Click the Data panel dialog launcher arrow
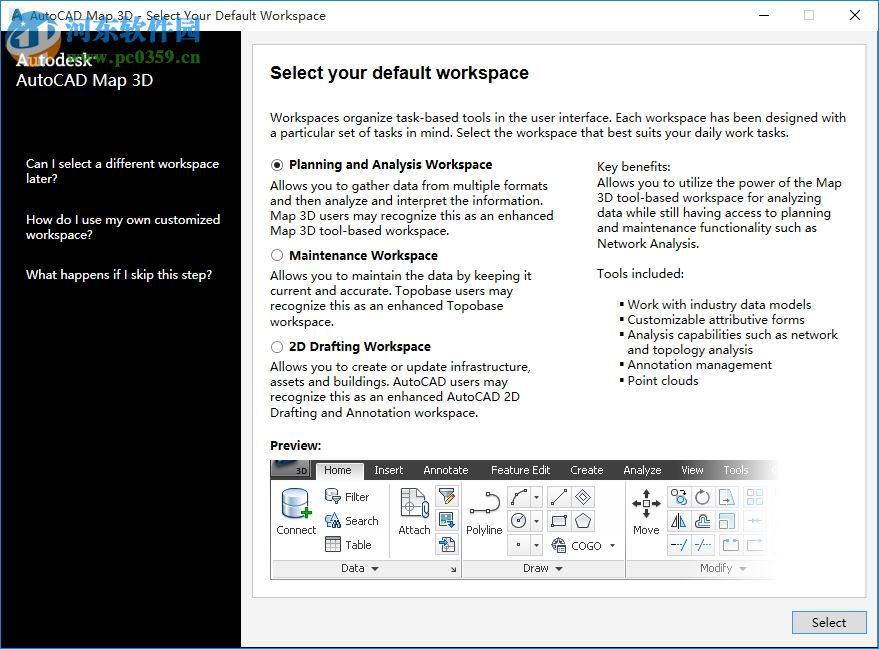Screen dimensions: 879x649 coord(454,567)
